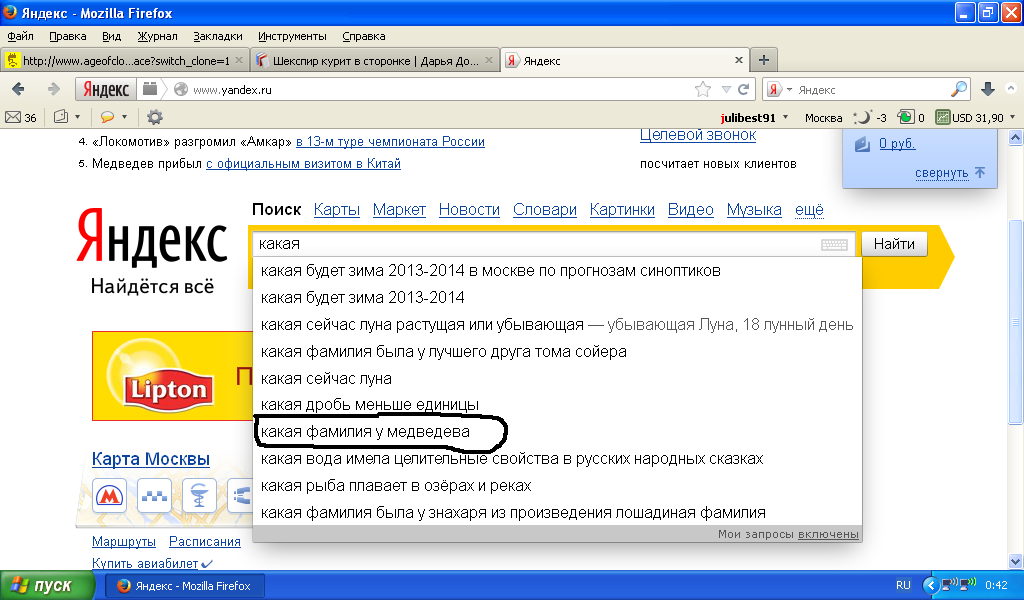Open the Видео link
The height and width of the screenshot is (600, 1024).
pyautogui.click(x=690, y=210)
